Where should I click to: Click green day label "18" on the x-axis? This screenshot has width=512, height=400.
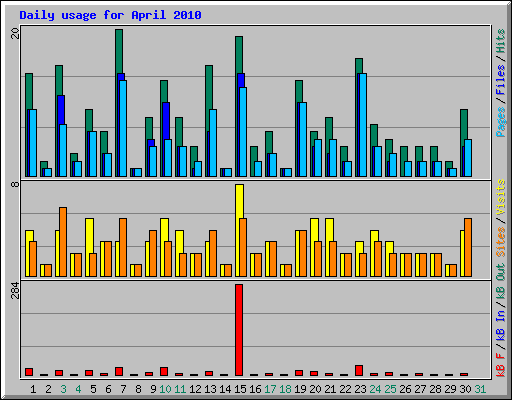pos(285,389)
